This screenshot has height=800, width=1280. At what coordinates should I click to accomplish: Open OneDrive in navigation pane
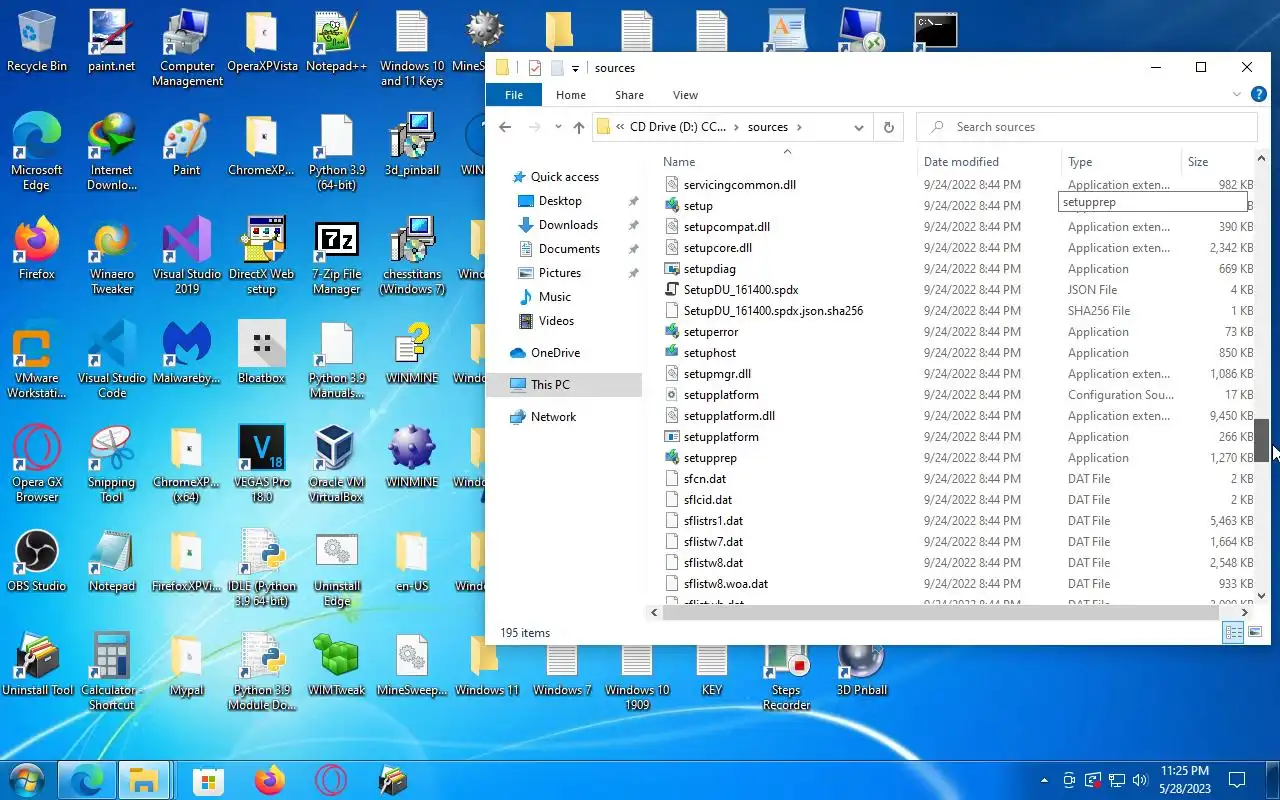(x=555, y=353)
